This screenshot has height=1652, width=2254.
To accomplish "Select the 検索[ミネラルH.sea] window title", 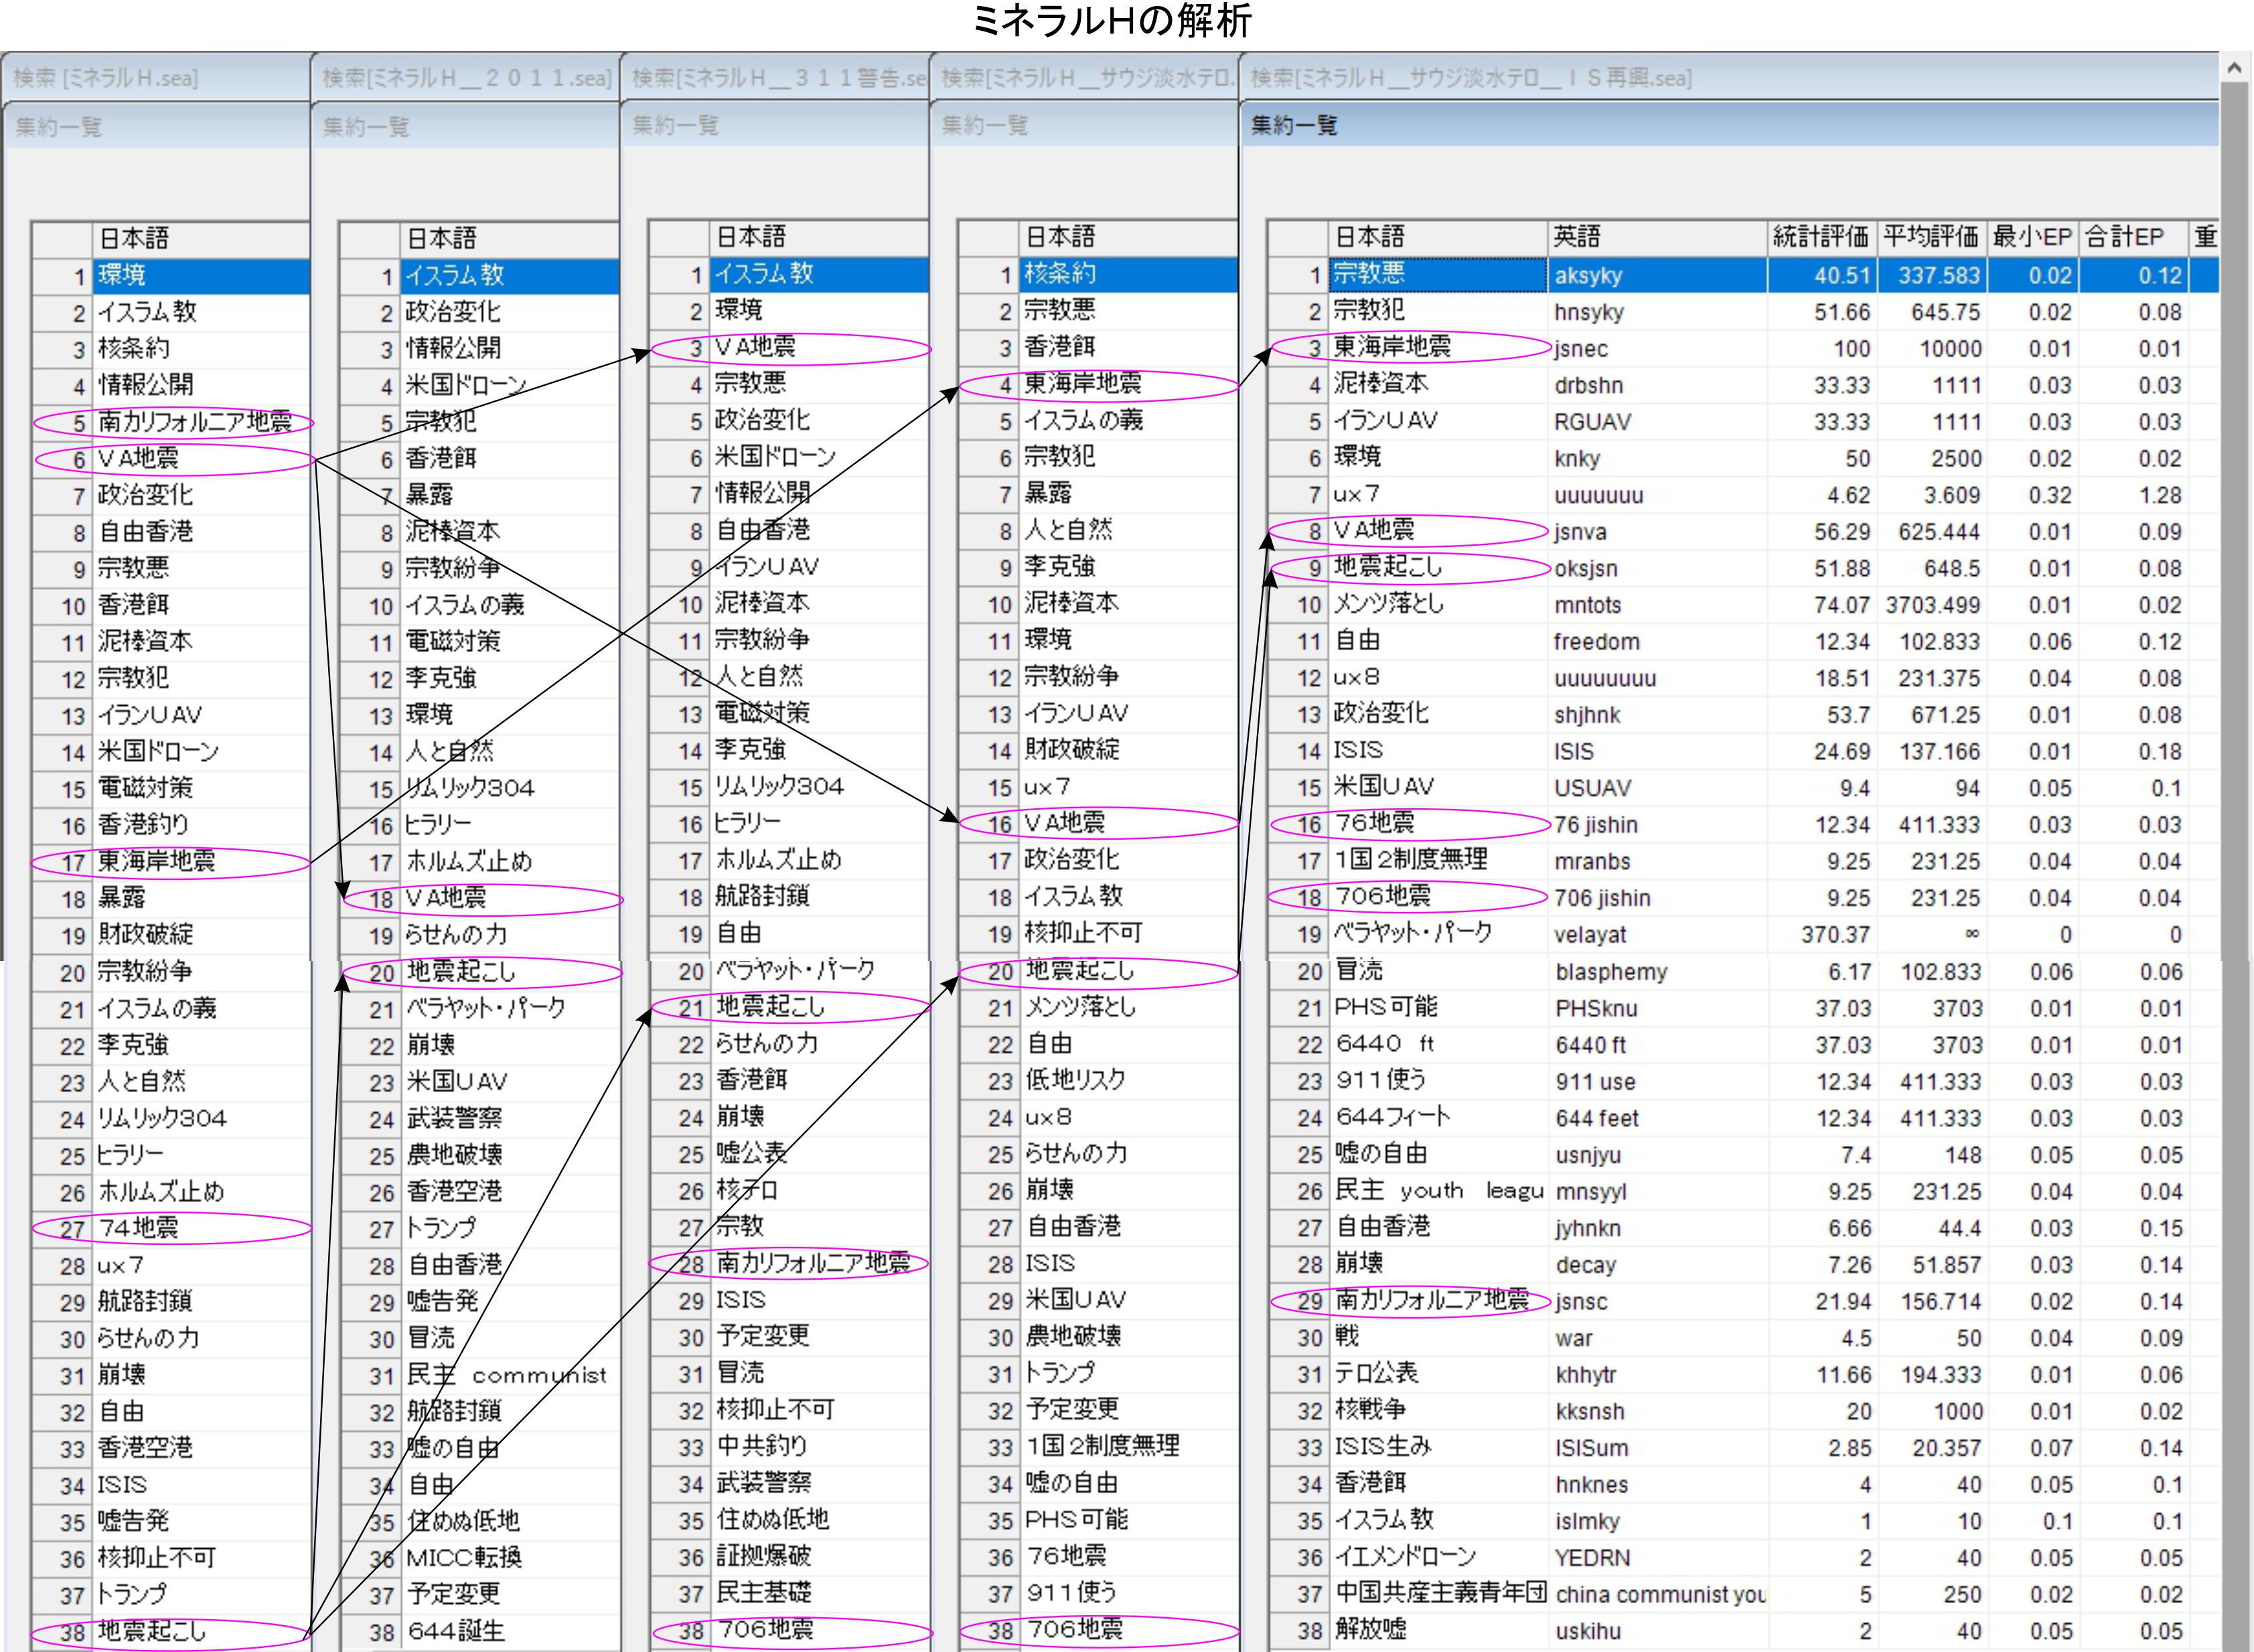I will coord(106,78).
